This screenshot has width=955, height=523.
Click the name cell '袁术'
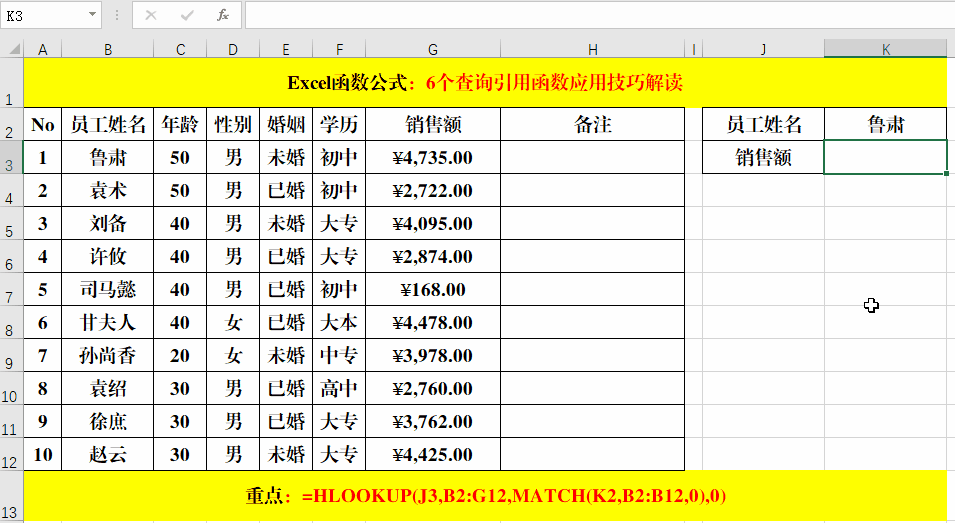[x=108, y=191]
